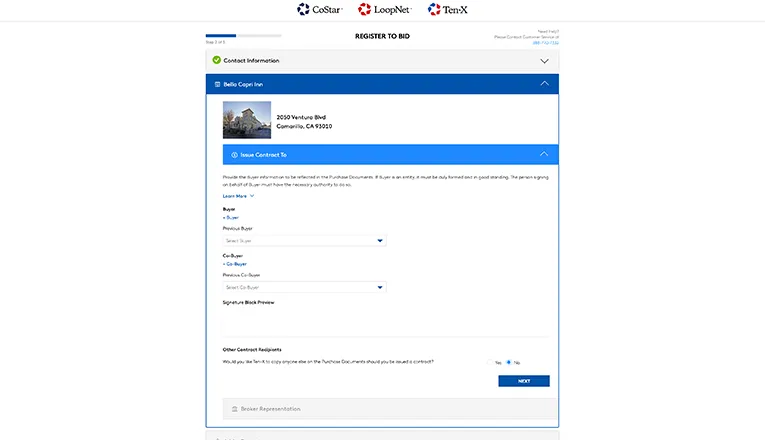This screenshot has height=440, width=765.
Task: Click the Contact Information header title
Action: pyautogui.click(x=251, y=60)
